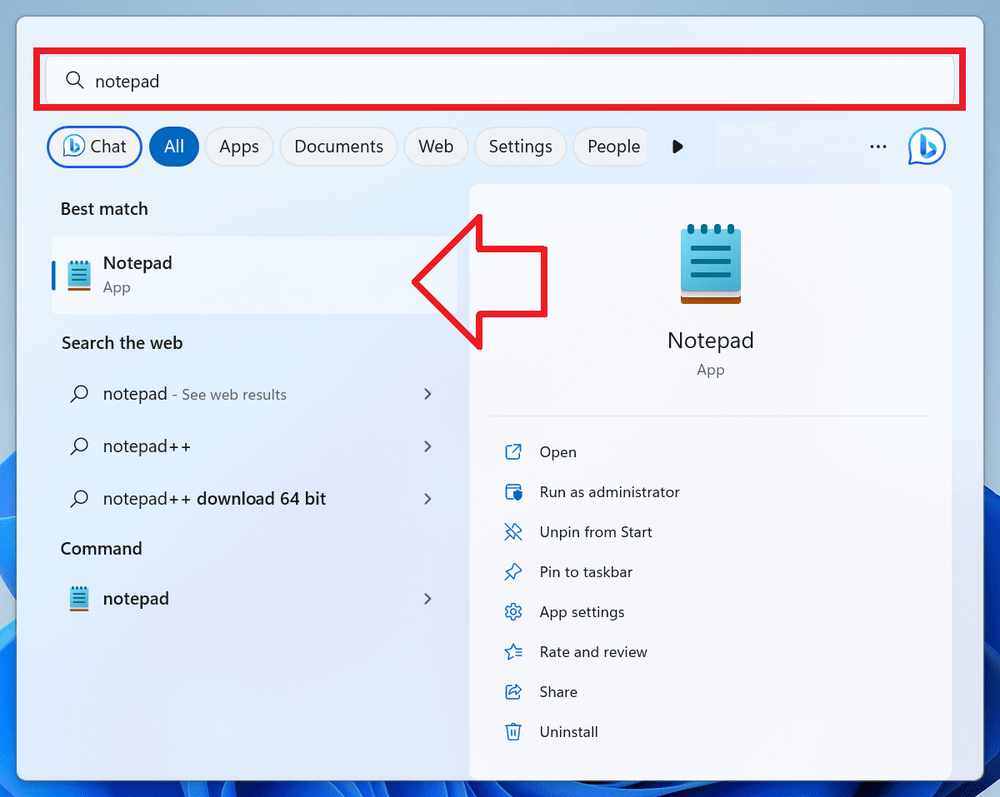
Task: Switch to the Apps filter tab
Action: [x=239, y=146]
